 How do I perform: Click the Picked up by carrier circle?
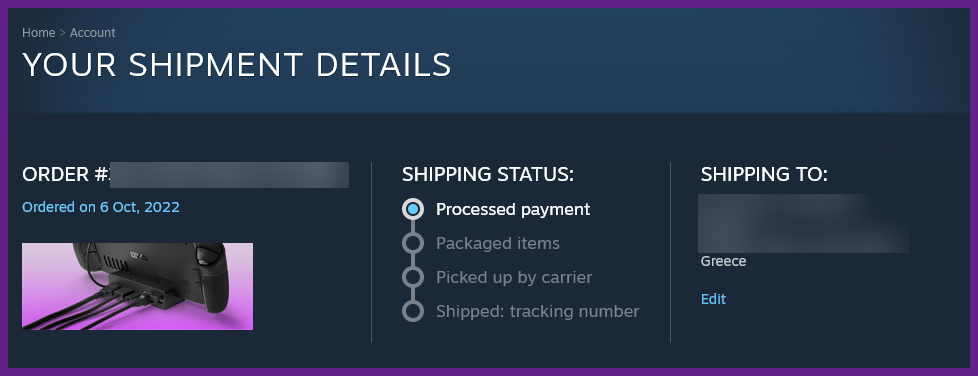click(x=413, y=277)
